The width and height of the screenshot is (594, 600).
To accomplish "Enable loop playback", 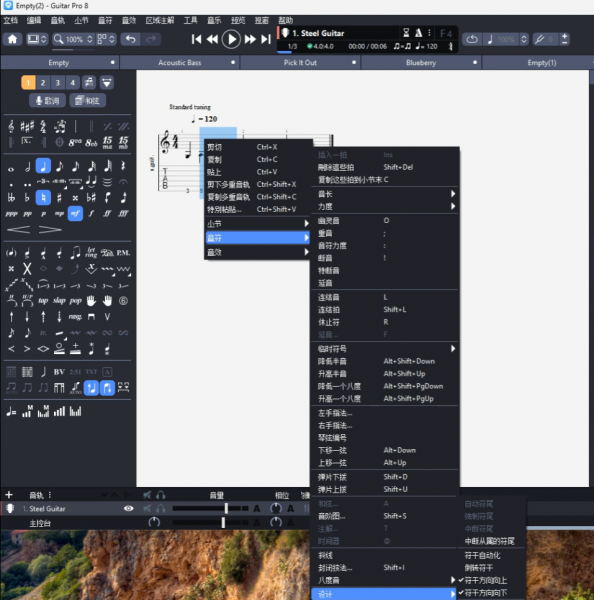I will click(x=472, y=39).
